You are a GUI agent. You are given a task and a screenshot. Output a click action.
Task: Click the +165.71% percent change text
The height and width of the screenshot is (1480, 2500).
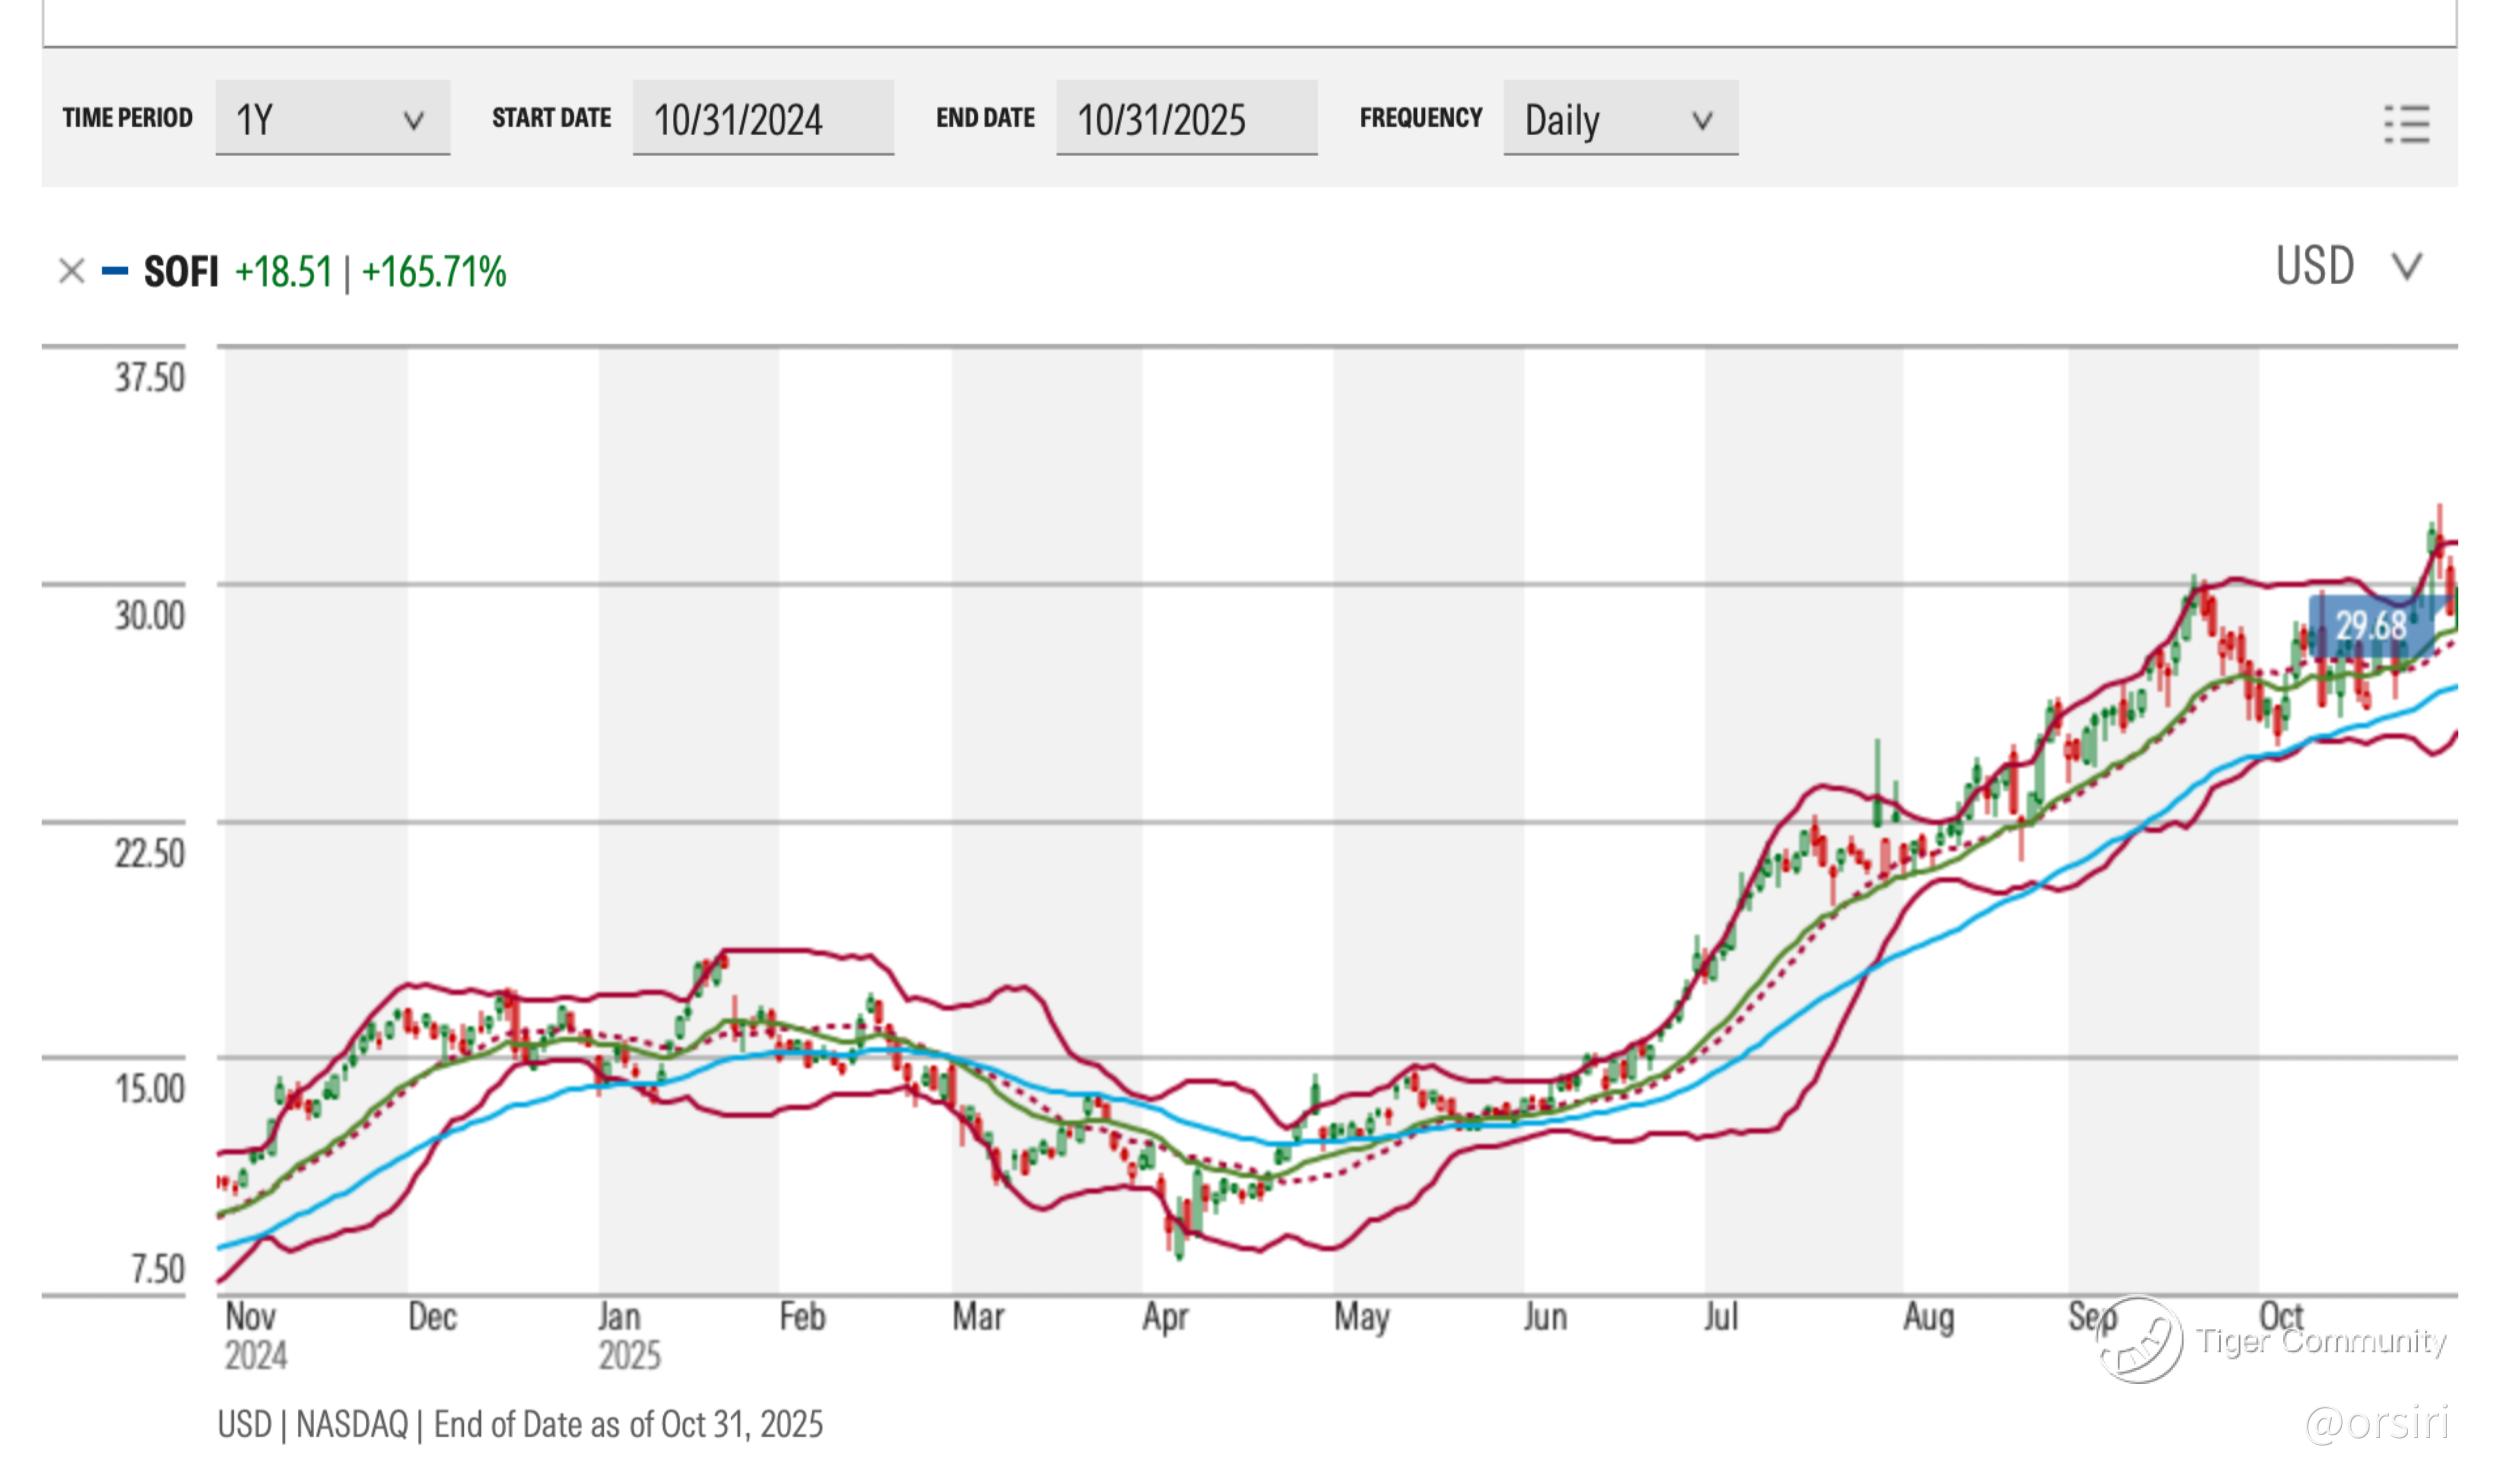pyautogui.click(x=433, y=272)
